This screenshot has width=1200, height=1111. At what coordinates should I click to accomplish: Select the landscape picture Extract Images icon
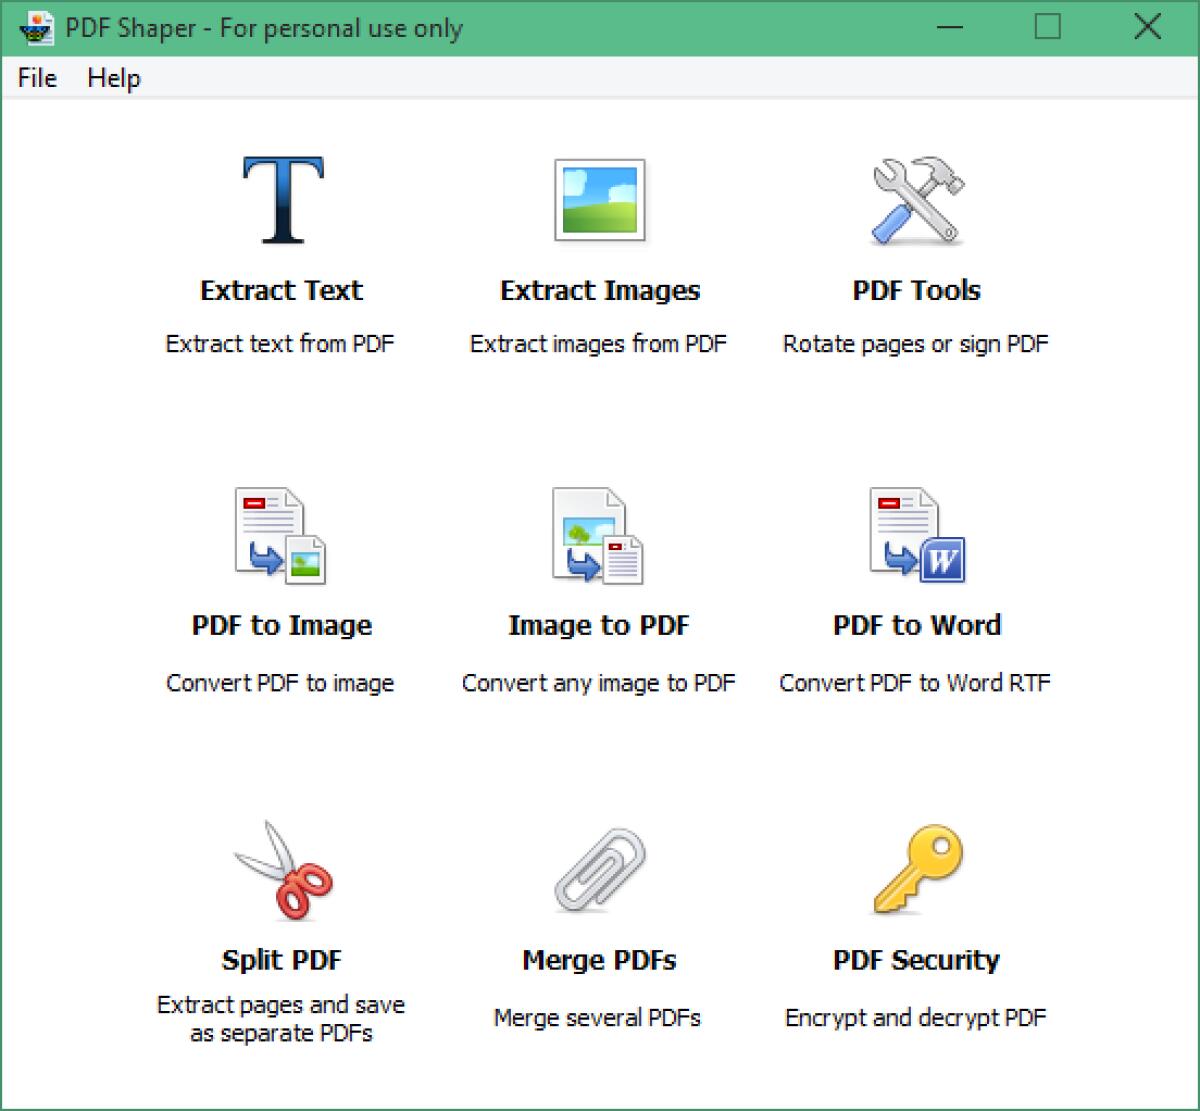[599, 201]
